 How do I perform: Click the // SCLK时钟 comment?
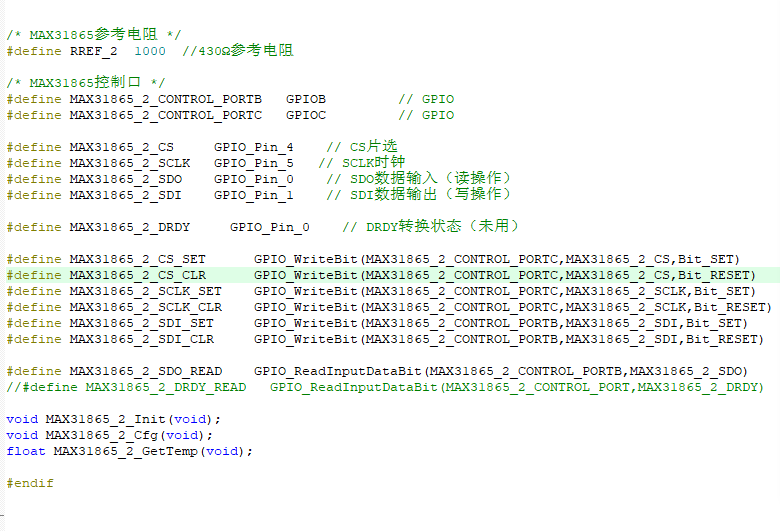362,163
